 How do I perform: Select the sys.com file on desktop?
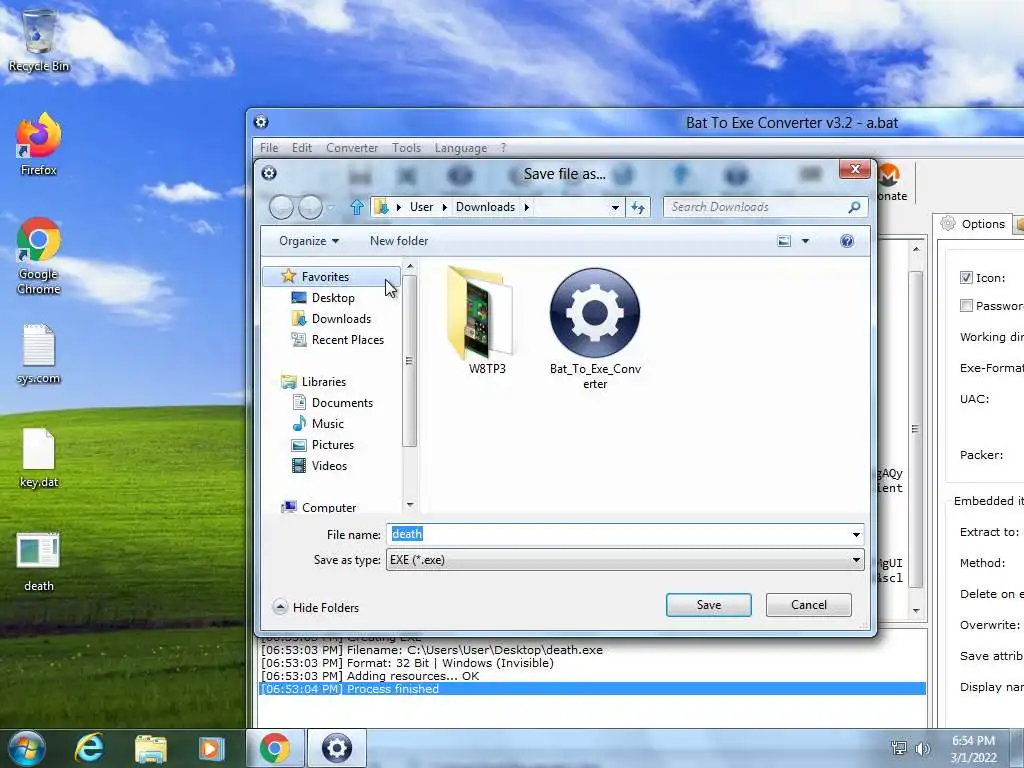pos(39,353)
